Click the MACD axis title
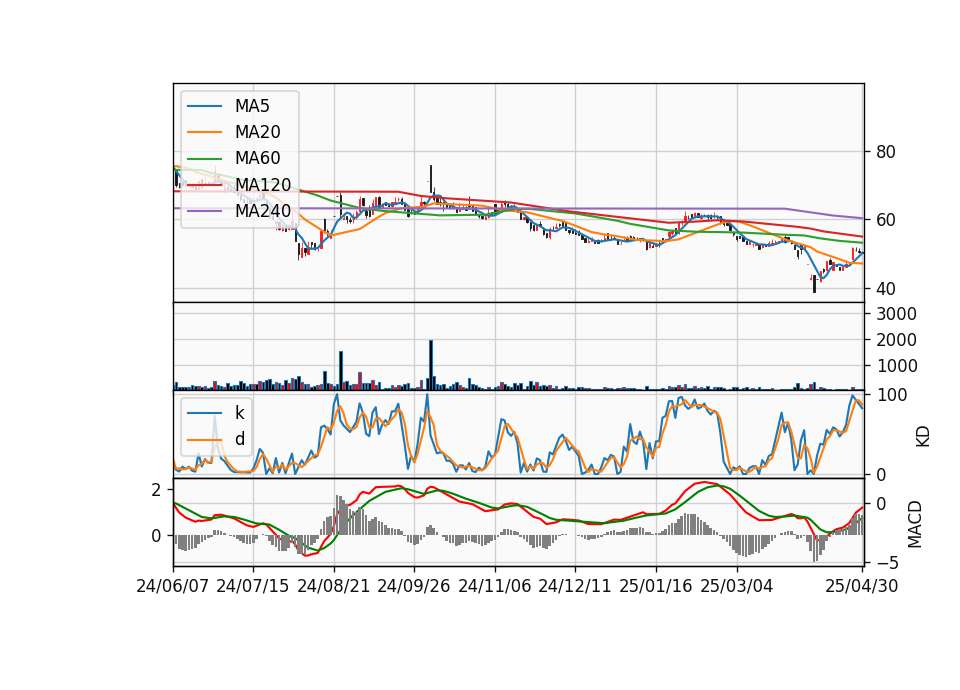 click(x=915, y=524)
